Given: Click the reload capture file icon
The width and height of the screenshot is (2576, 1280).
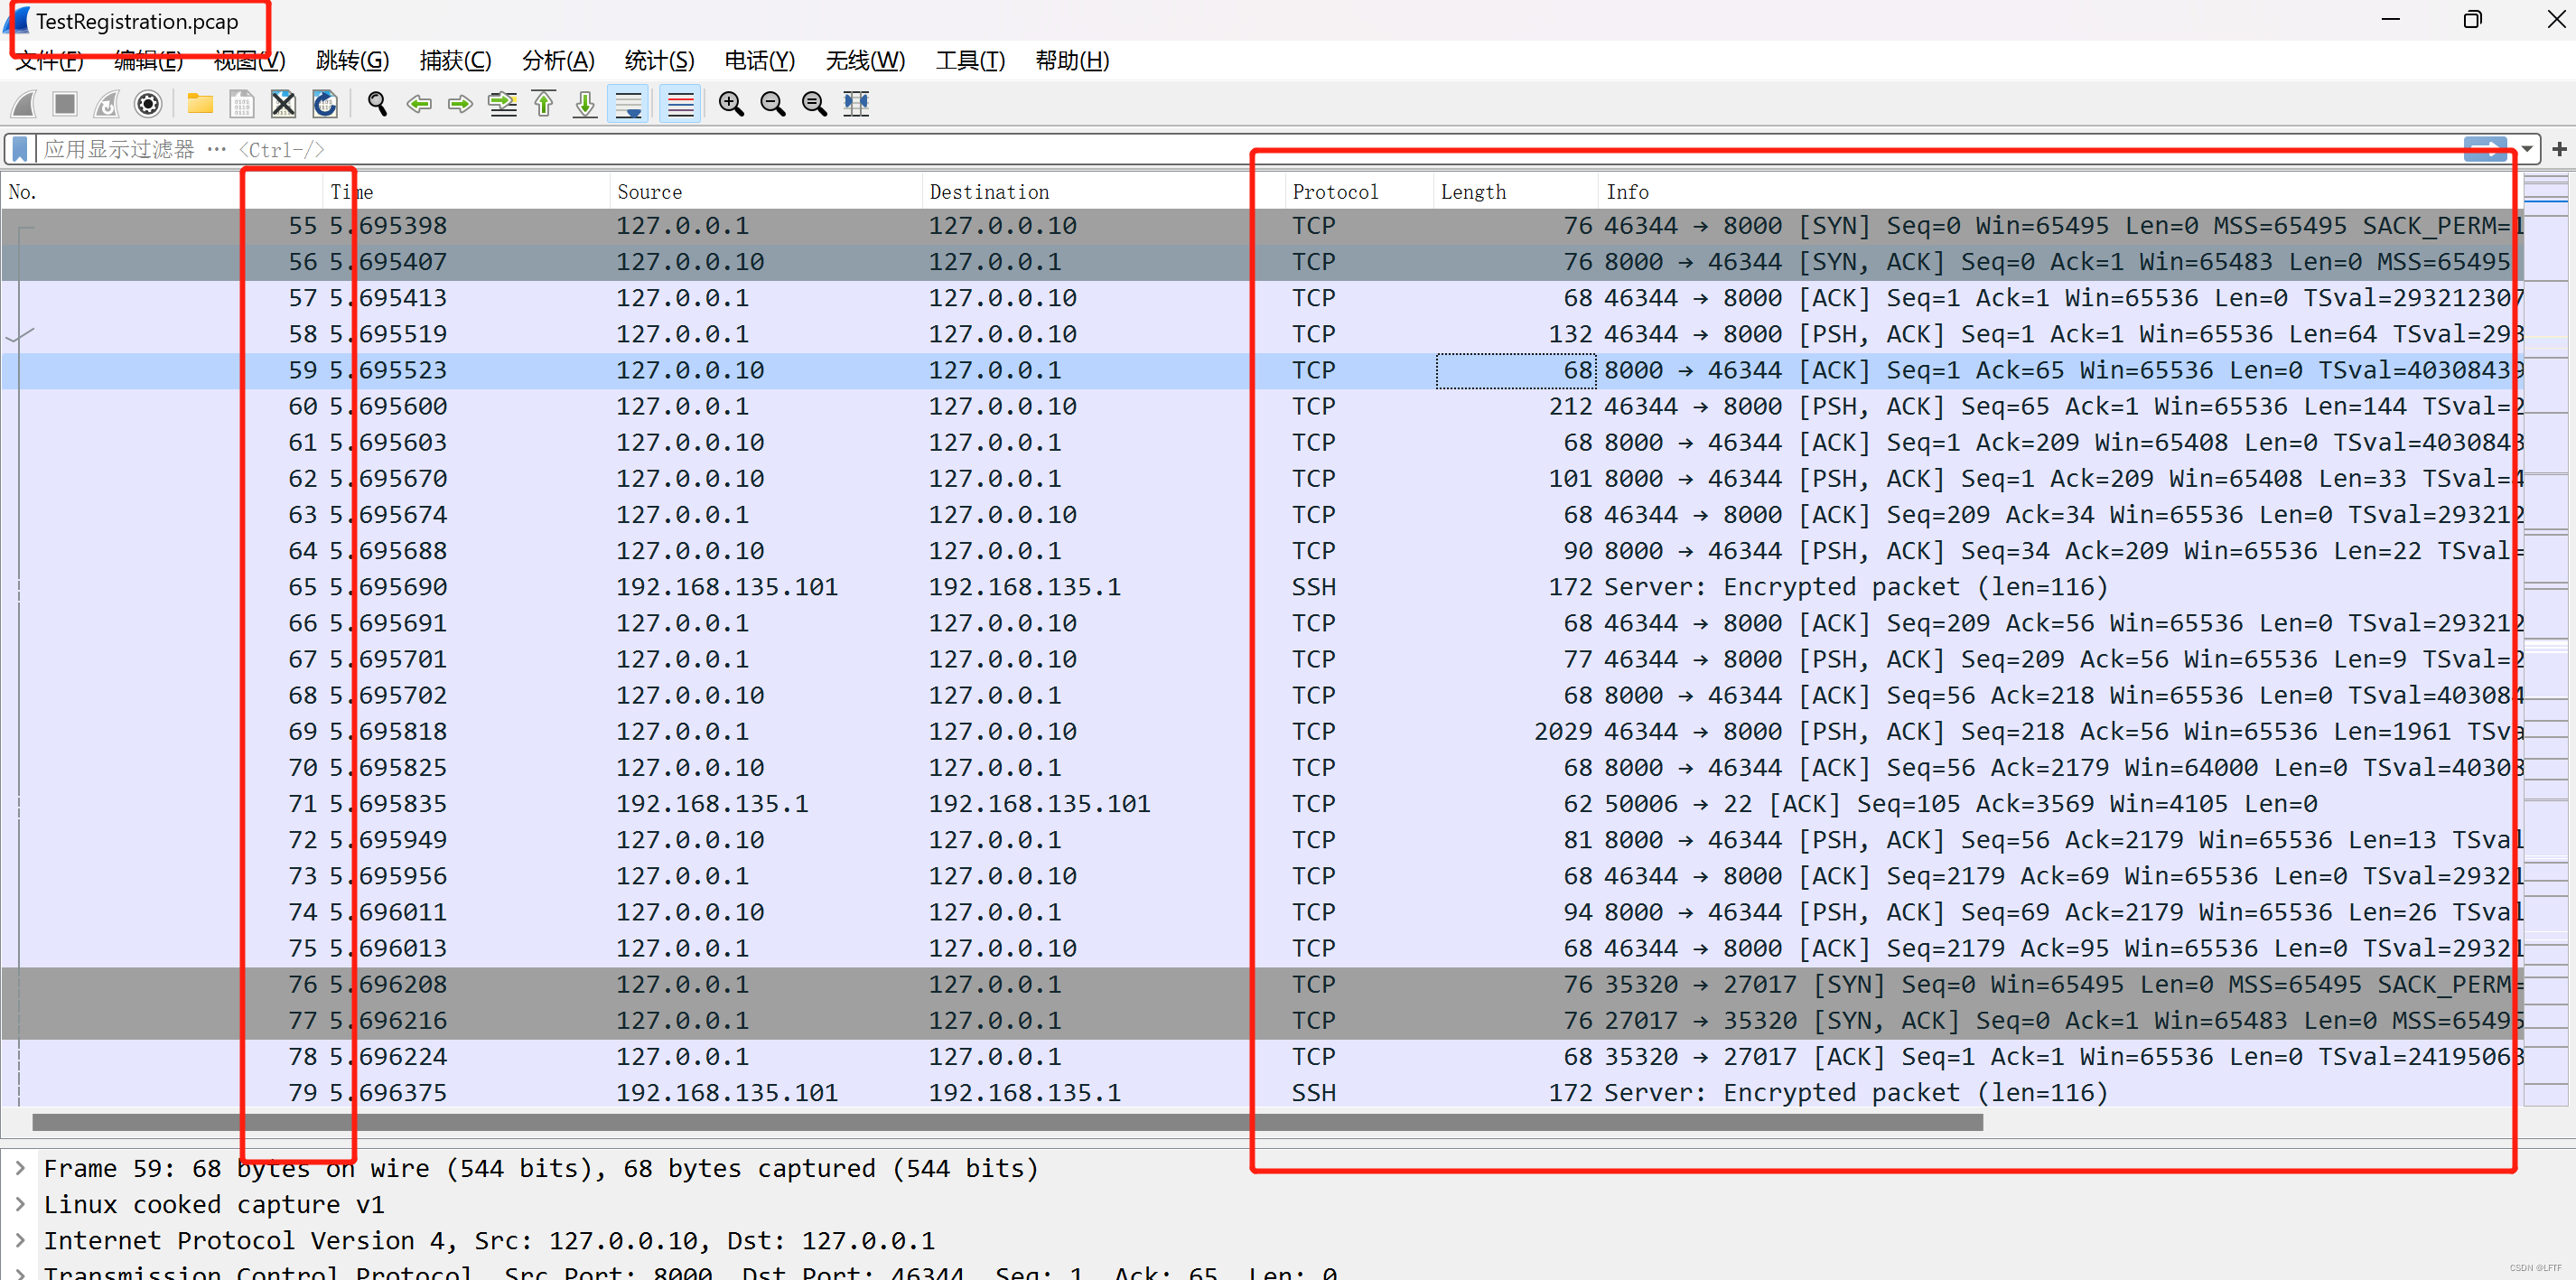Looking at the screenshot, I should [x=325, y=104].
